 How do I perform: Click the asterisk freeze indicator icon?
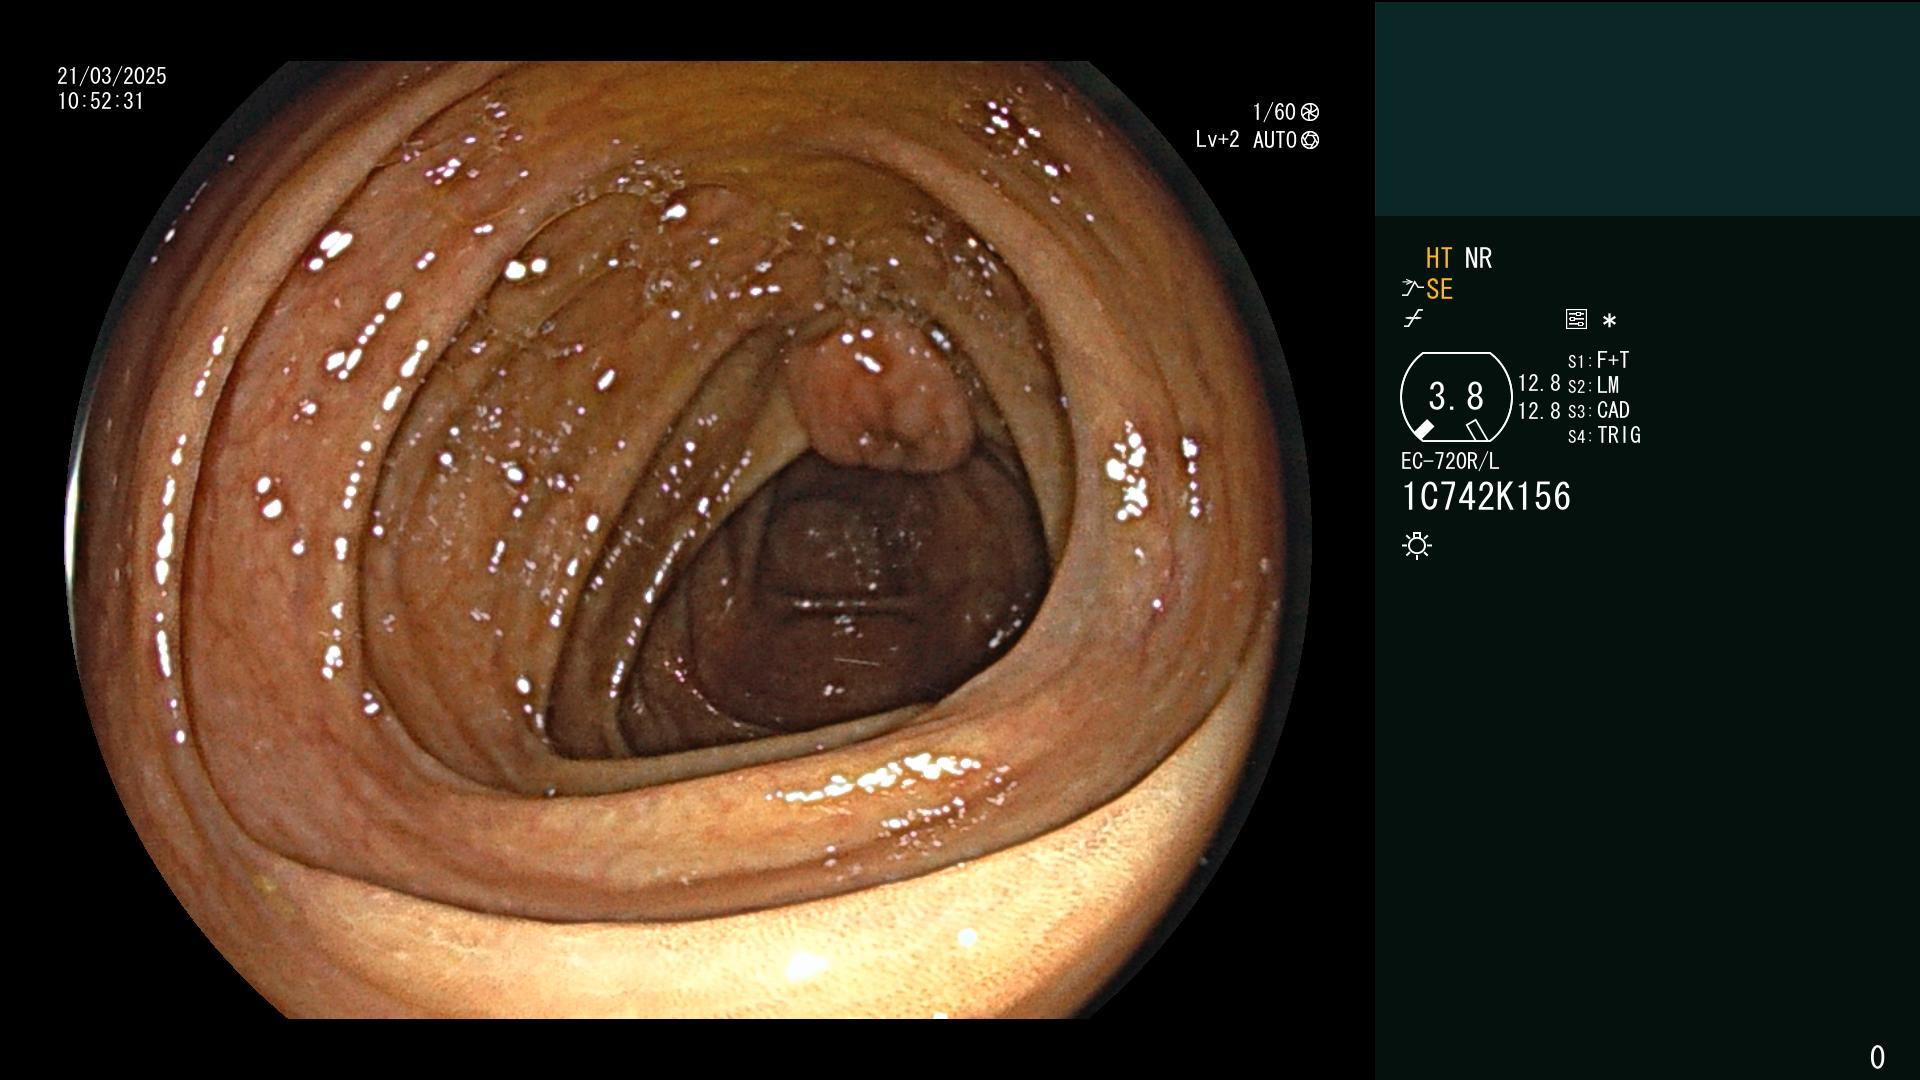coord(1609,320)
